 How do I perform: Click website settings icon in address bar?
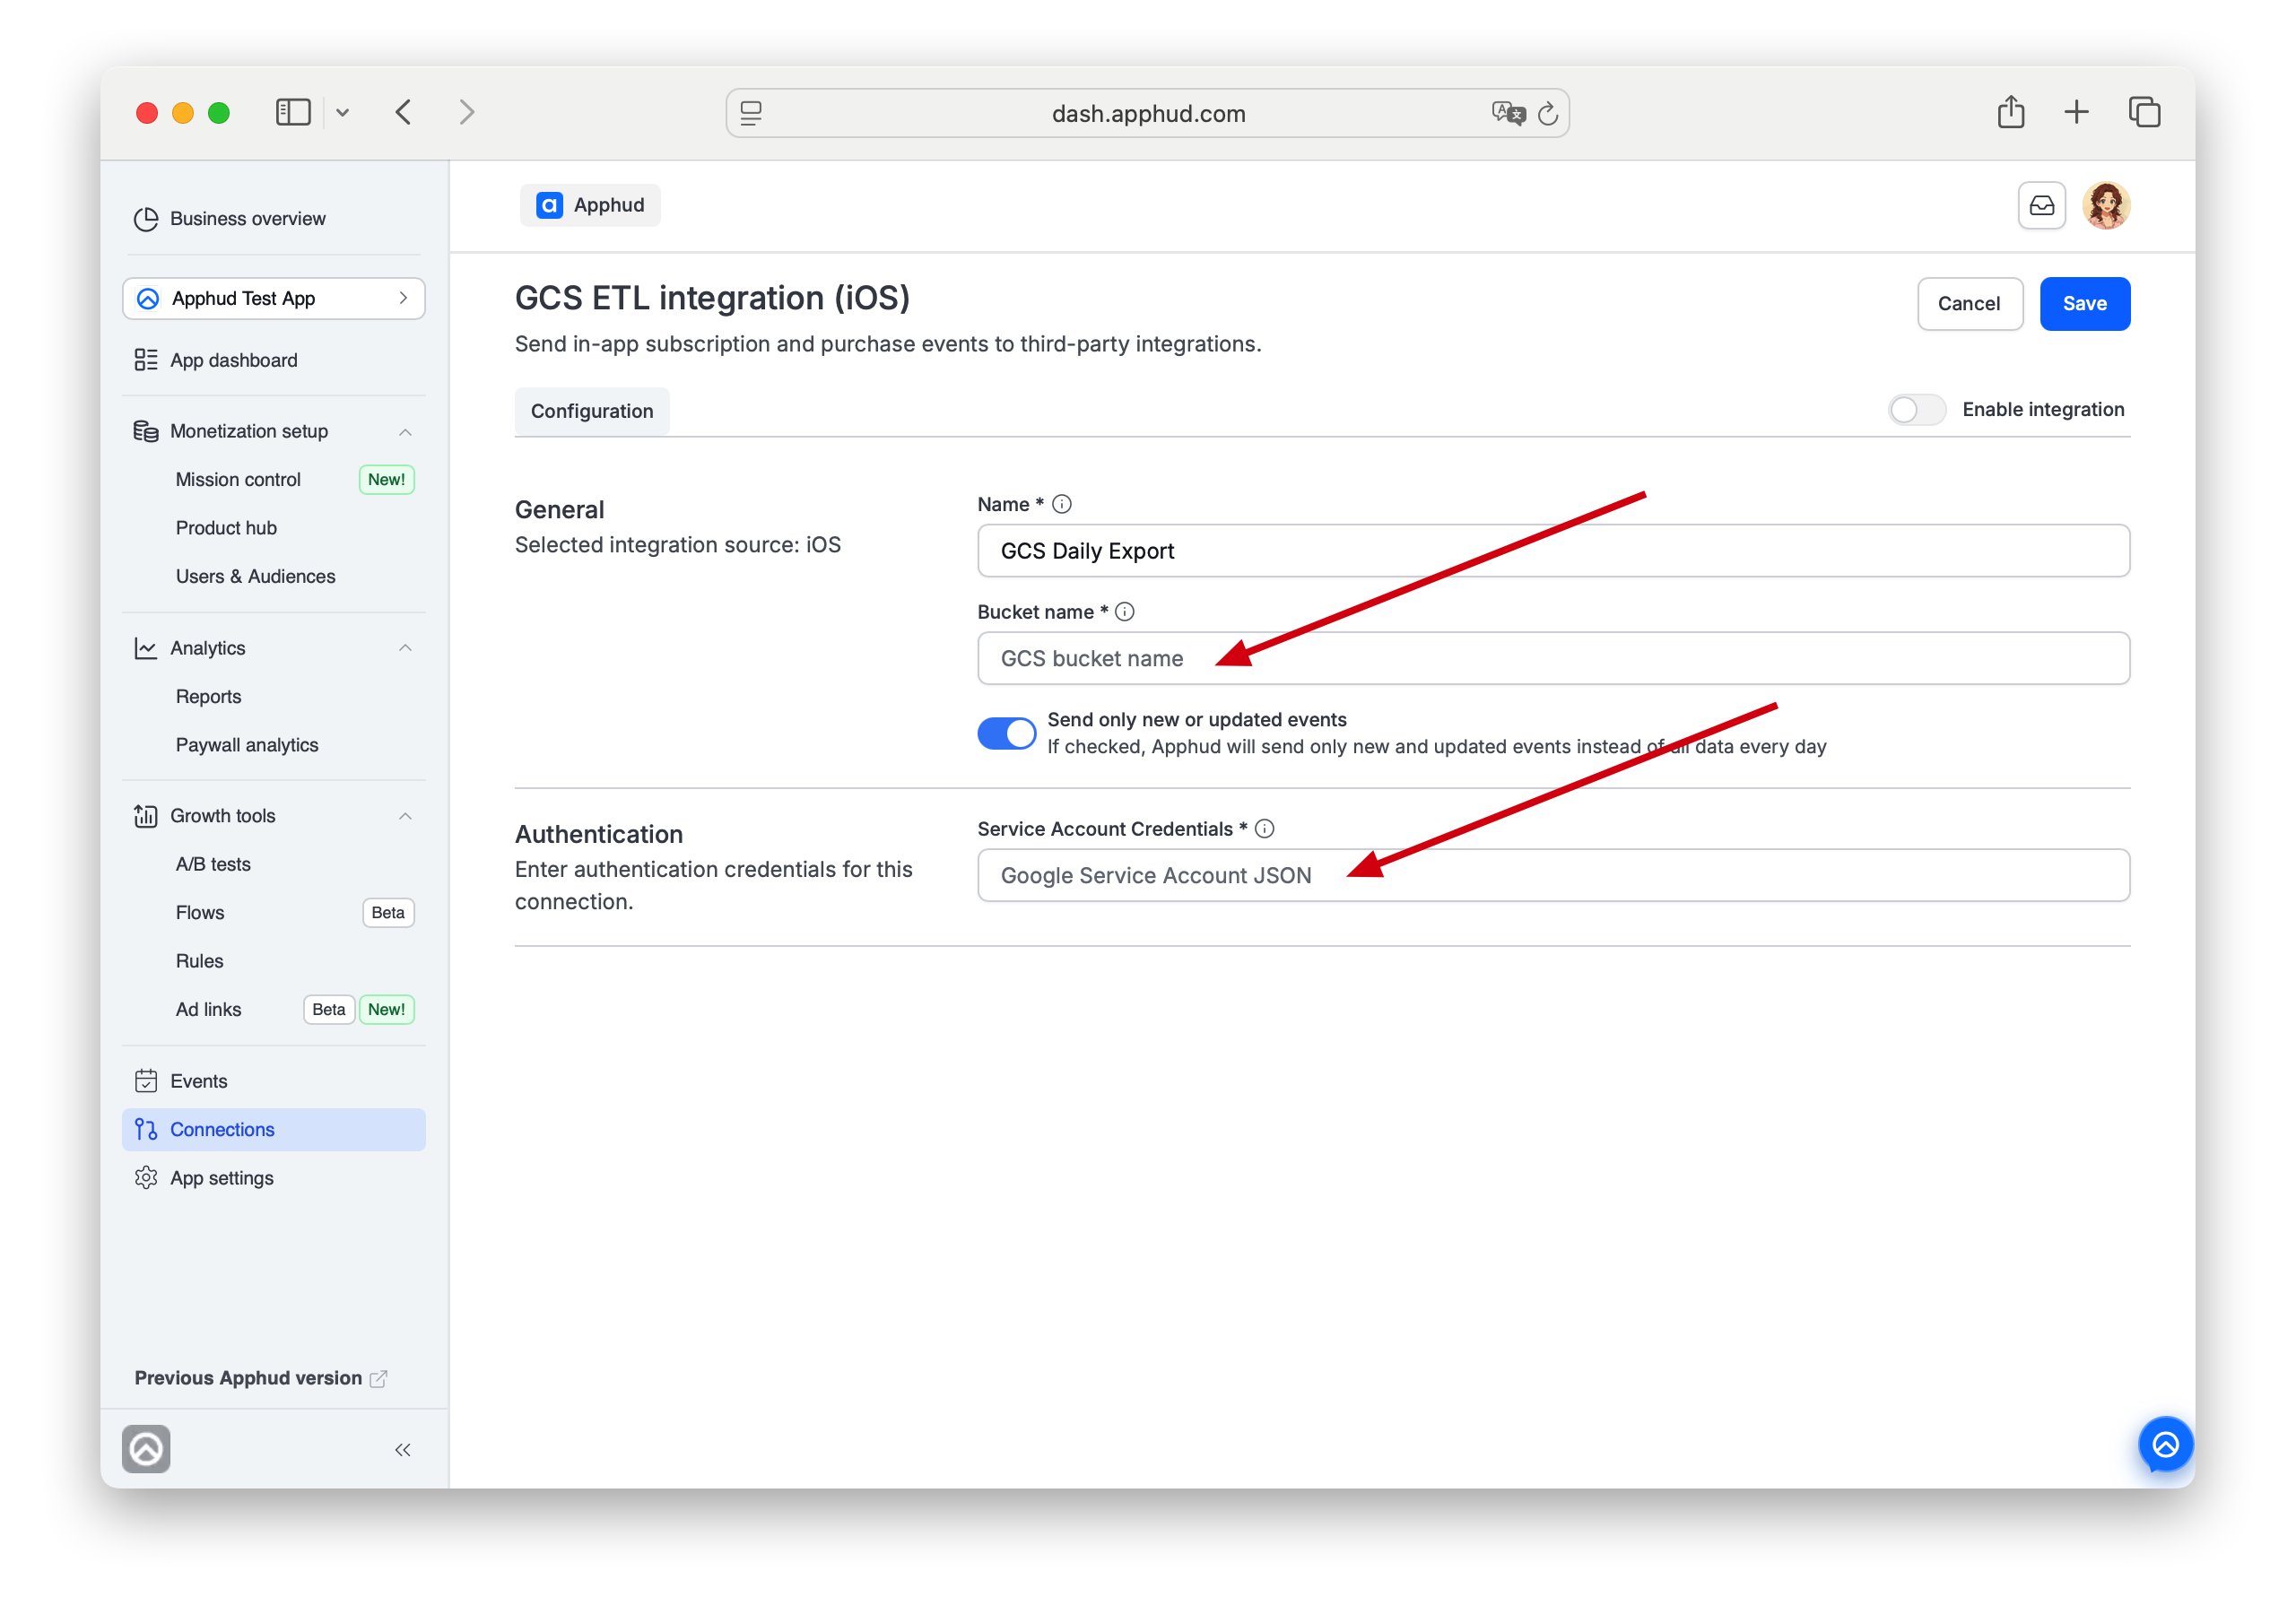pyautogui.click(x=751, y=113)
